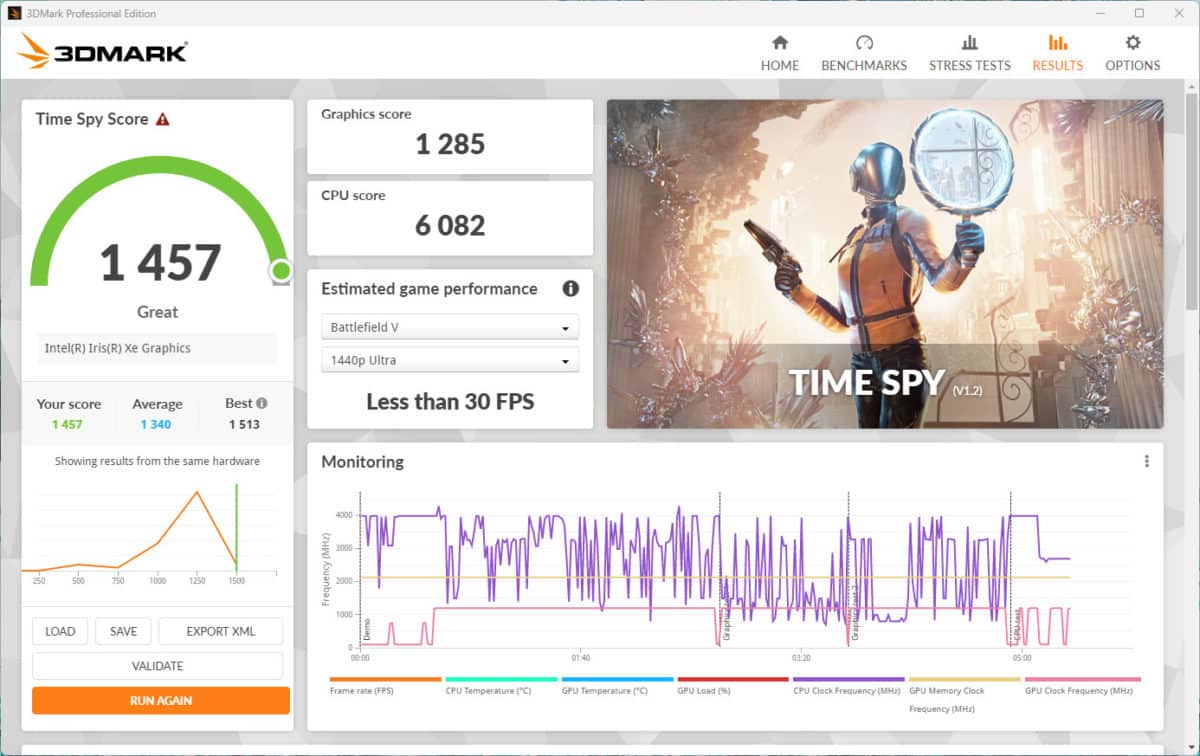Image resolution: width=1200 pixels, height=756 pixels.
Task: Expand the Battlefield V game dropdown
Action: [x=449, y=327]
